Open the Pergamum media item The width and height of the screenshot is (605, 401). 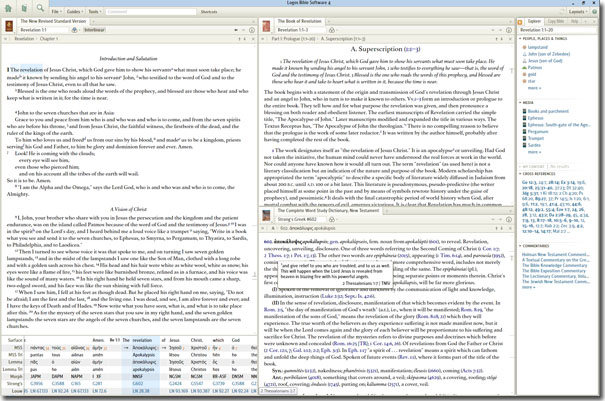538,132
